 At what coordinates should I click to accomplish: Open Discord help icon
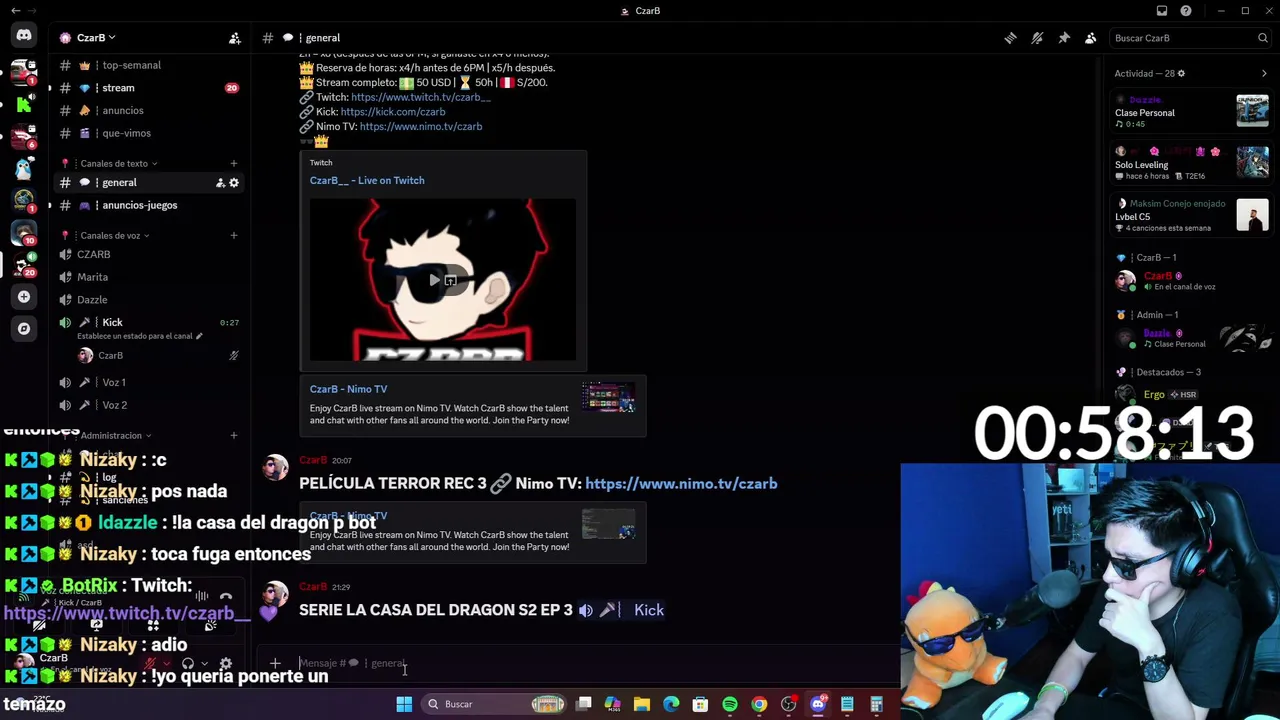(1186, 11)
